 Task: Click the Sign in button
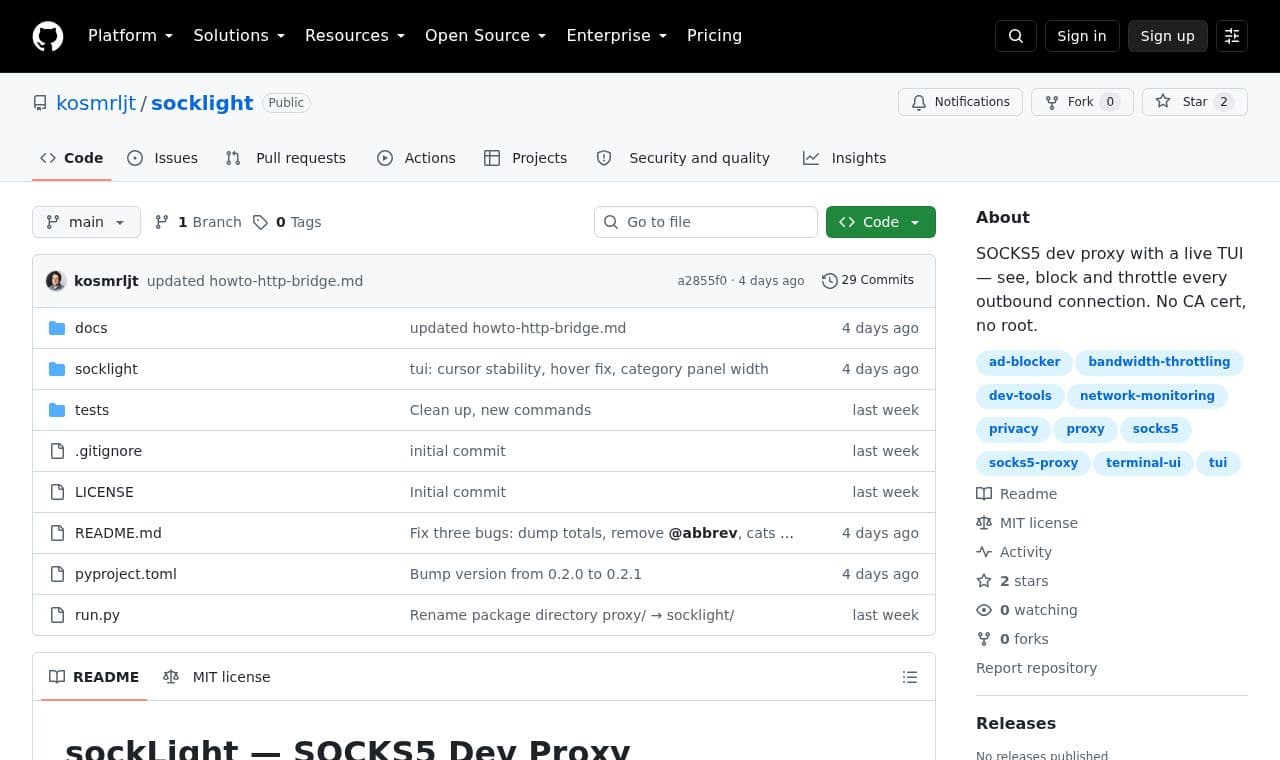point(1082,36)
